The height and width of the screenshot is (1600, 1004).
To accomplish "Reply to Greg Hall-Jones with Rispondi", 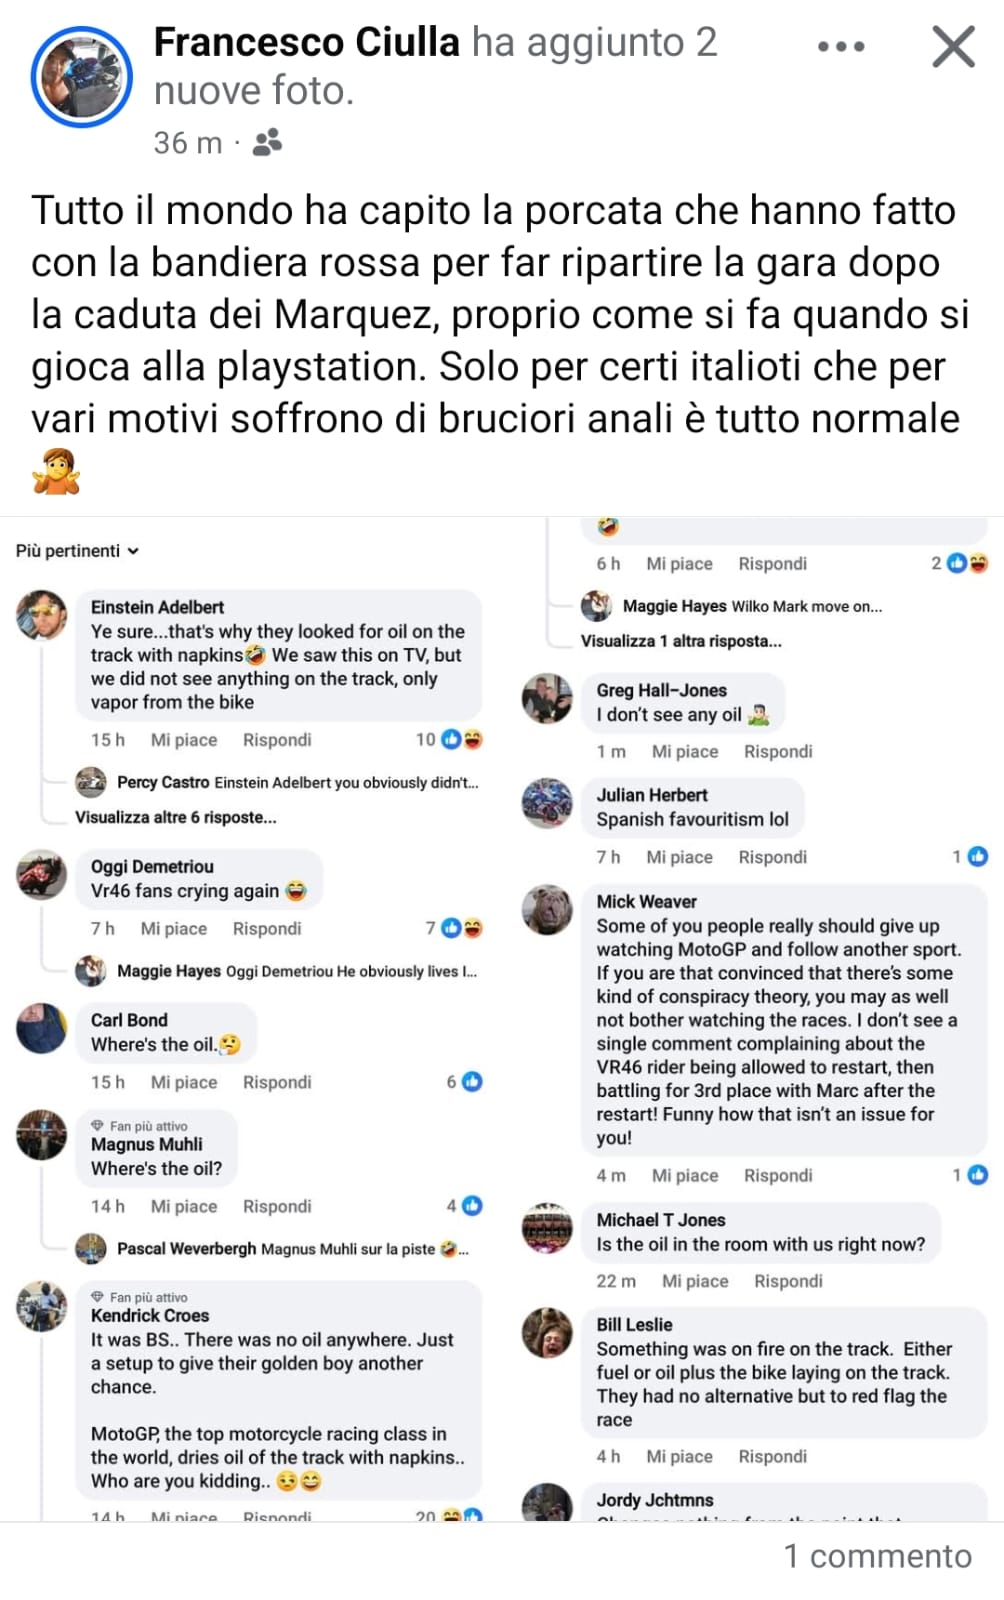I will coord(778,751).
